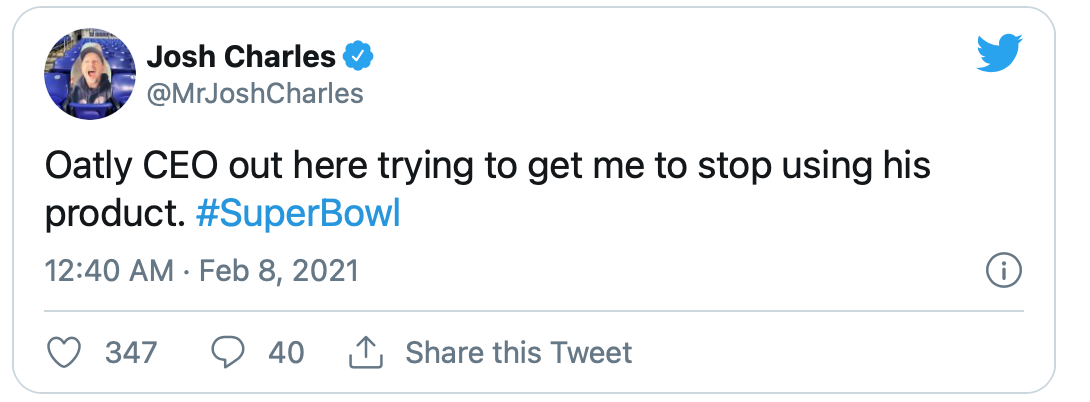1090x402 pixels.
Task: Click the 40 replies count
Action: click(285, 352)
